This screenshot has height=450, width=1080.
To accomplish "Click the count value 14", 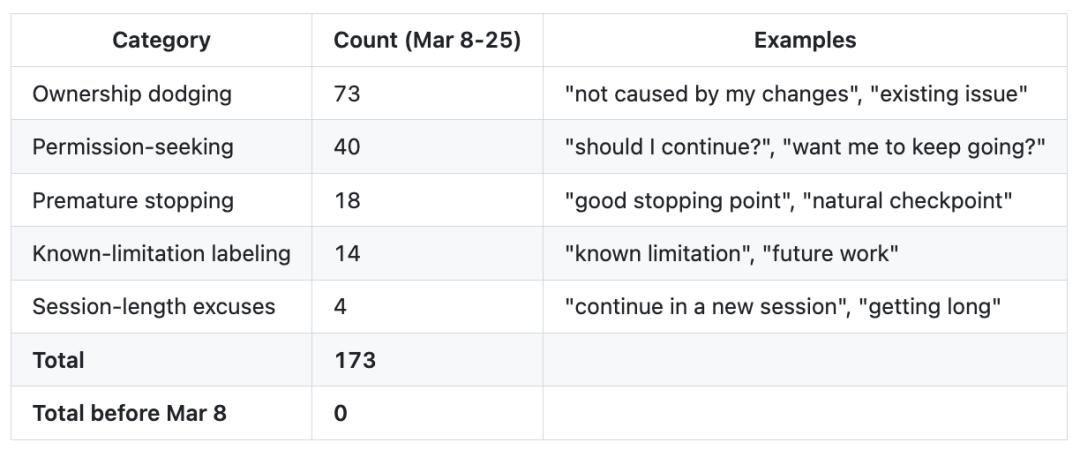I will point(346,253).
